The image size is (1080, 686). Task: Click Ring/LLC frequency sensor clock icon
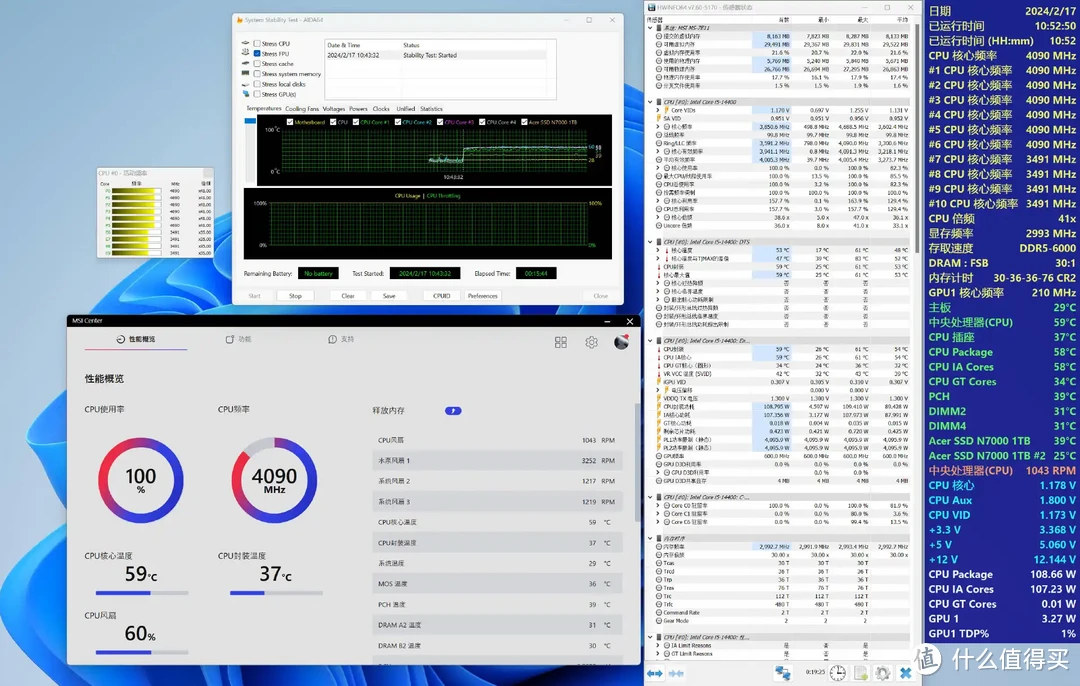(658, 143)
